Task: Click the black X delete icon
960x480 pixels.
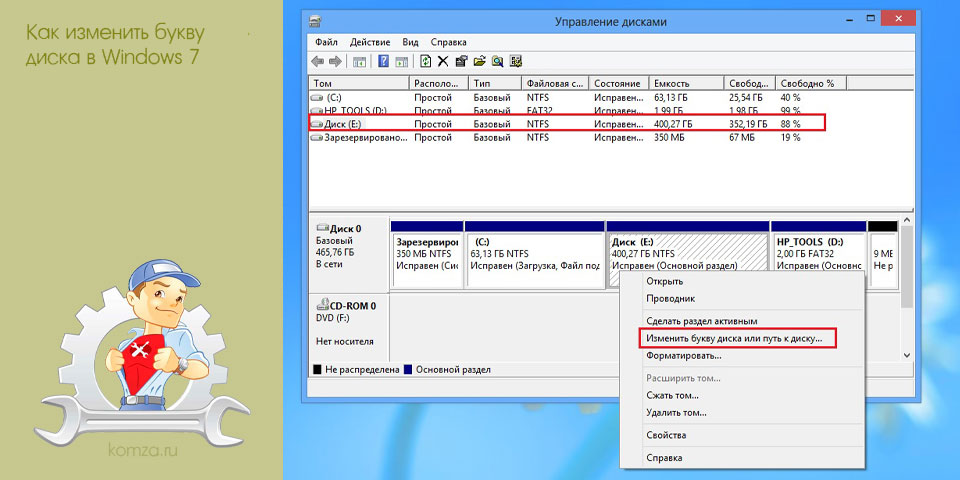Action: click(x=443, y=61)
